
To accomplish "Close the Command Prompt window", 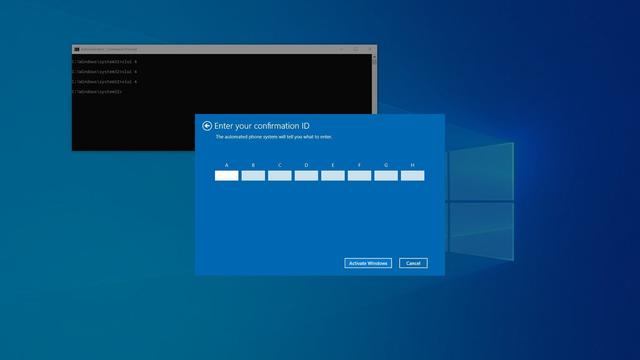I will click(370, 49).
